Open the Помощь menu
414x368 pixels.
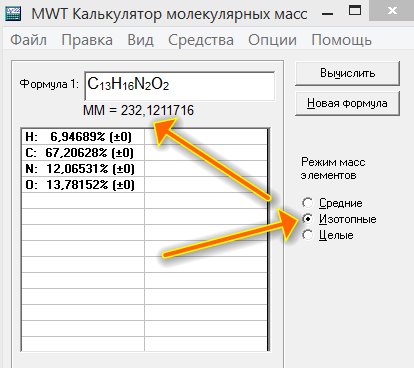341,40
